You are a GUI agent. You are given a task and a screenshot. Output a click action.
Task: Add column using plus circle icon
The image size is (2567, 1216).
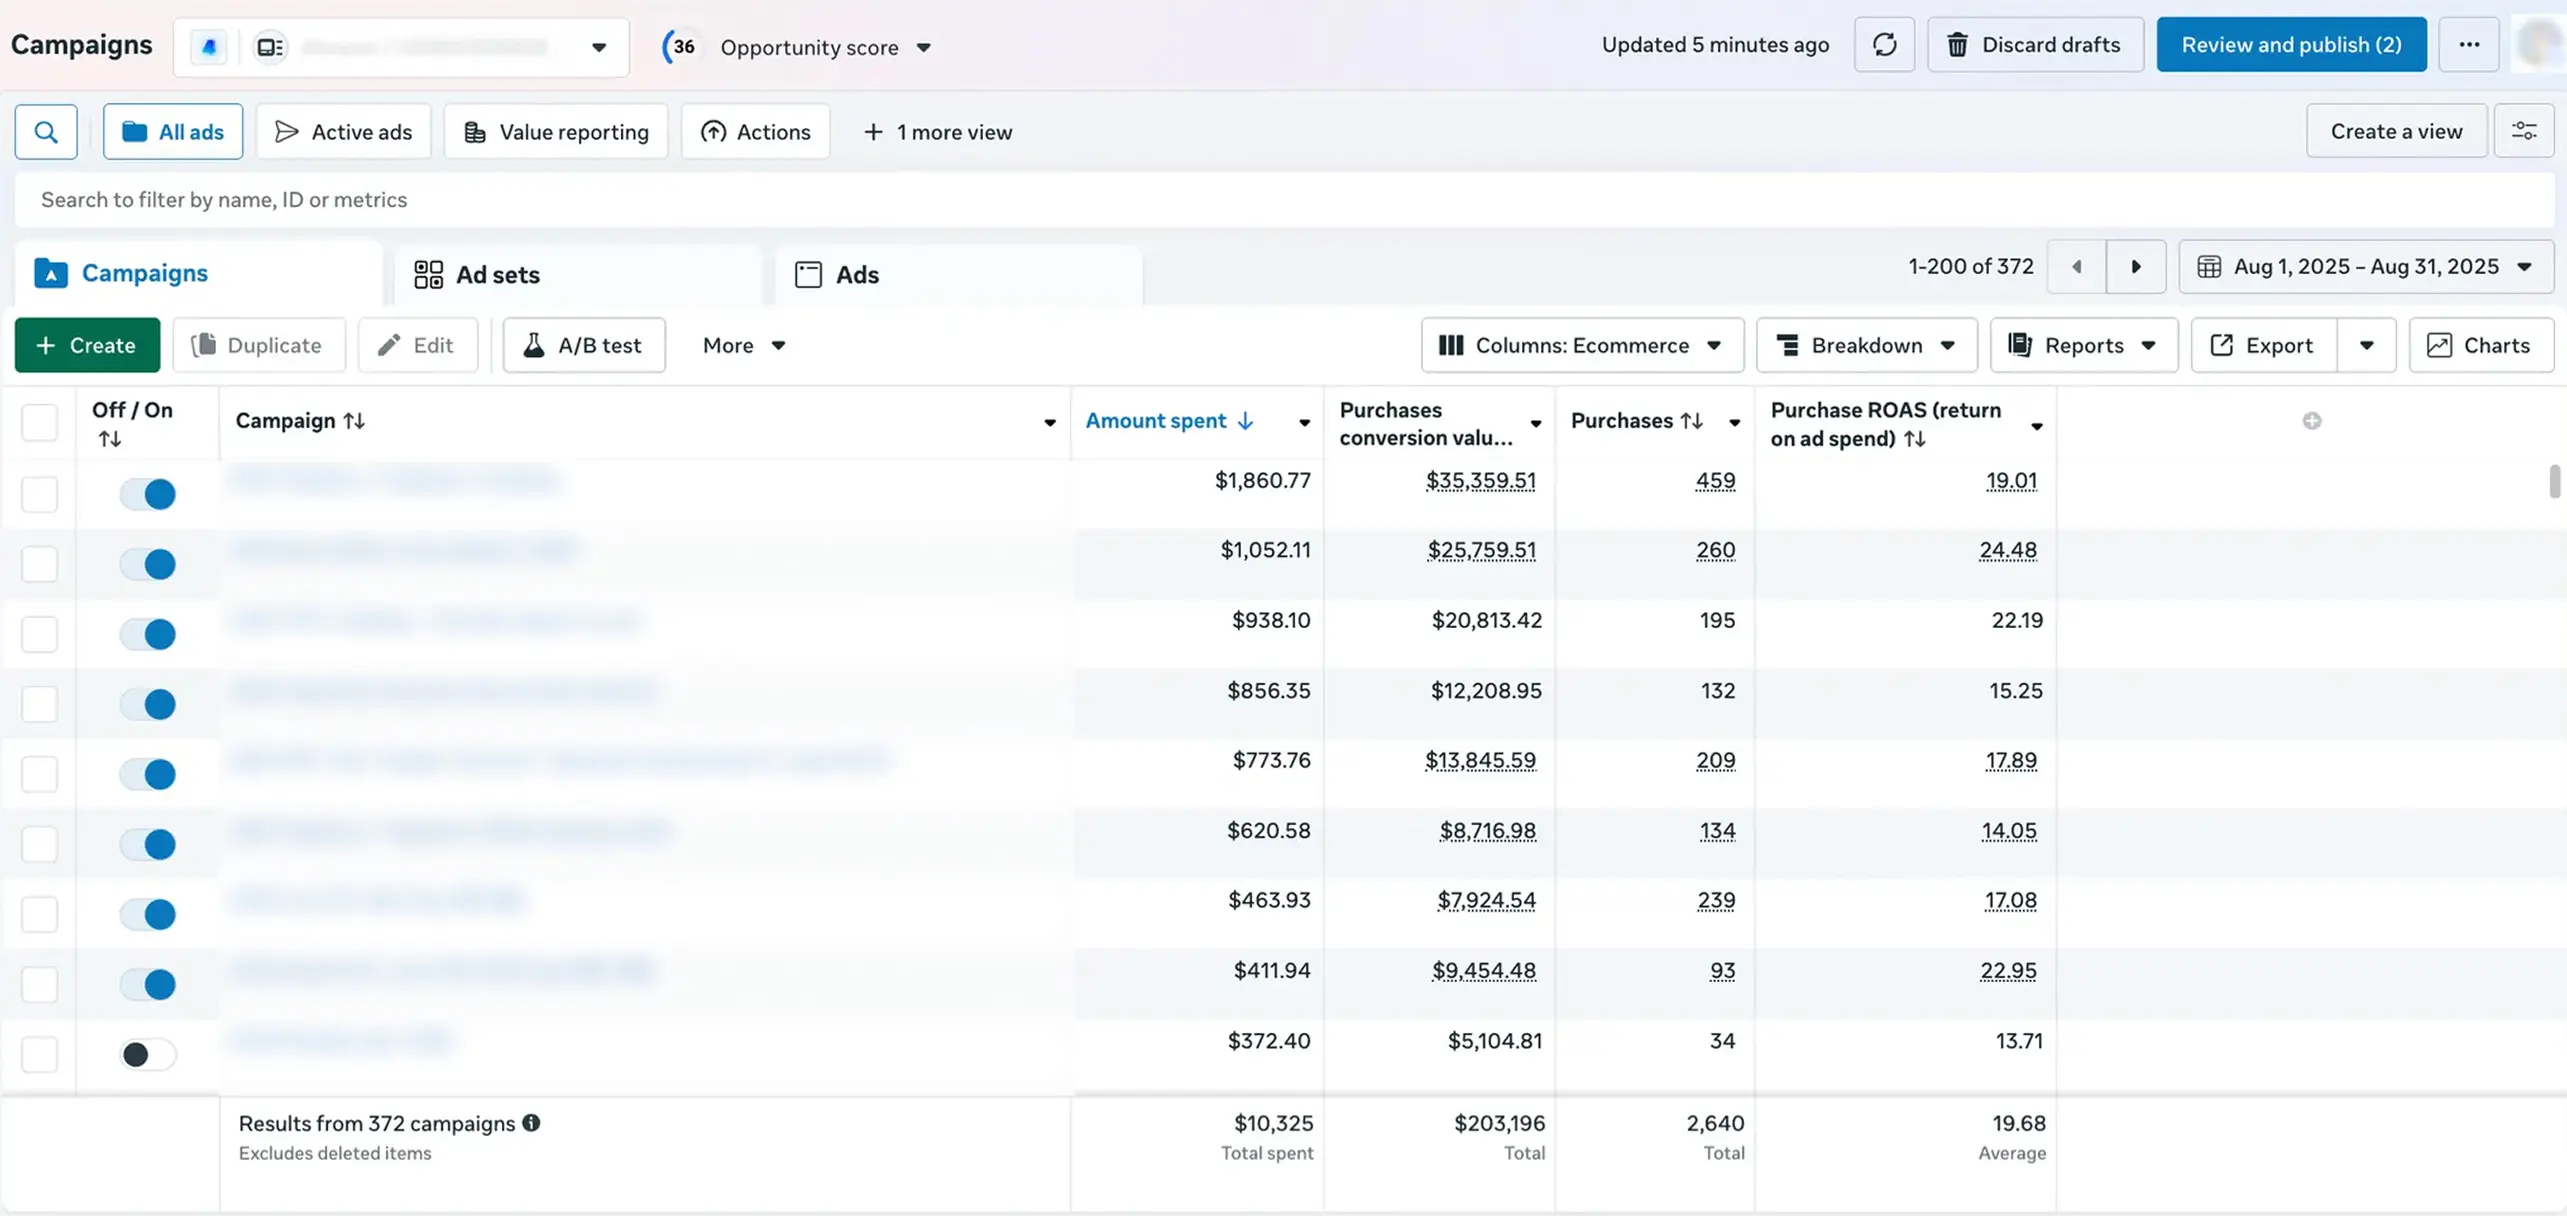click(x=2311, y=421)
